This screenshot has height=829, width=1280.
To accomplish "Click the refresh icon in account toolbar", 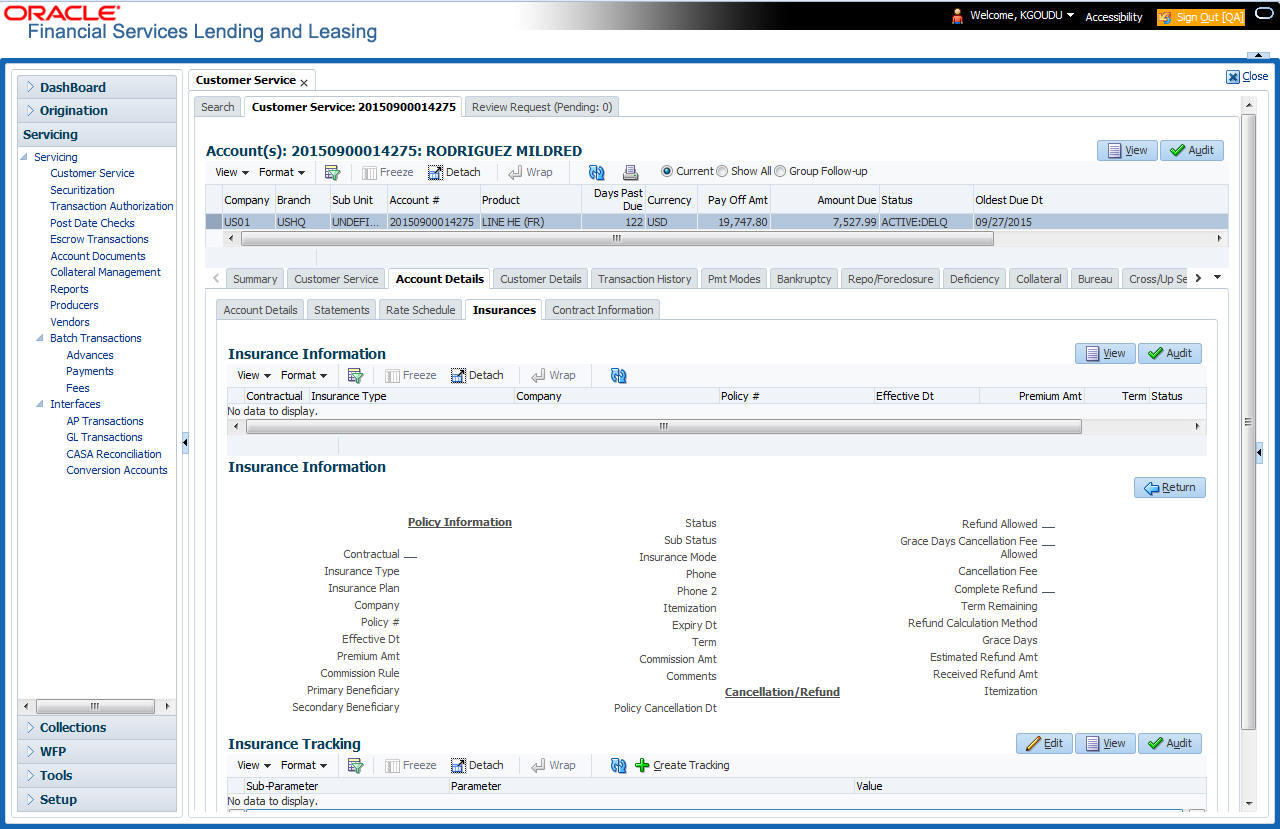I will click(x=597, y=172).
